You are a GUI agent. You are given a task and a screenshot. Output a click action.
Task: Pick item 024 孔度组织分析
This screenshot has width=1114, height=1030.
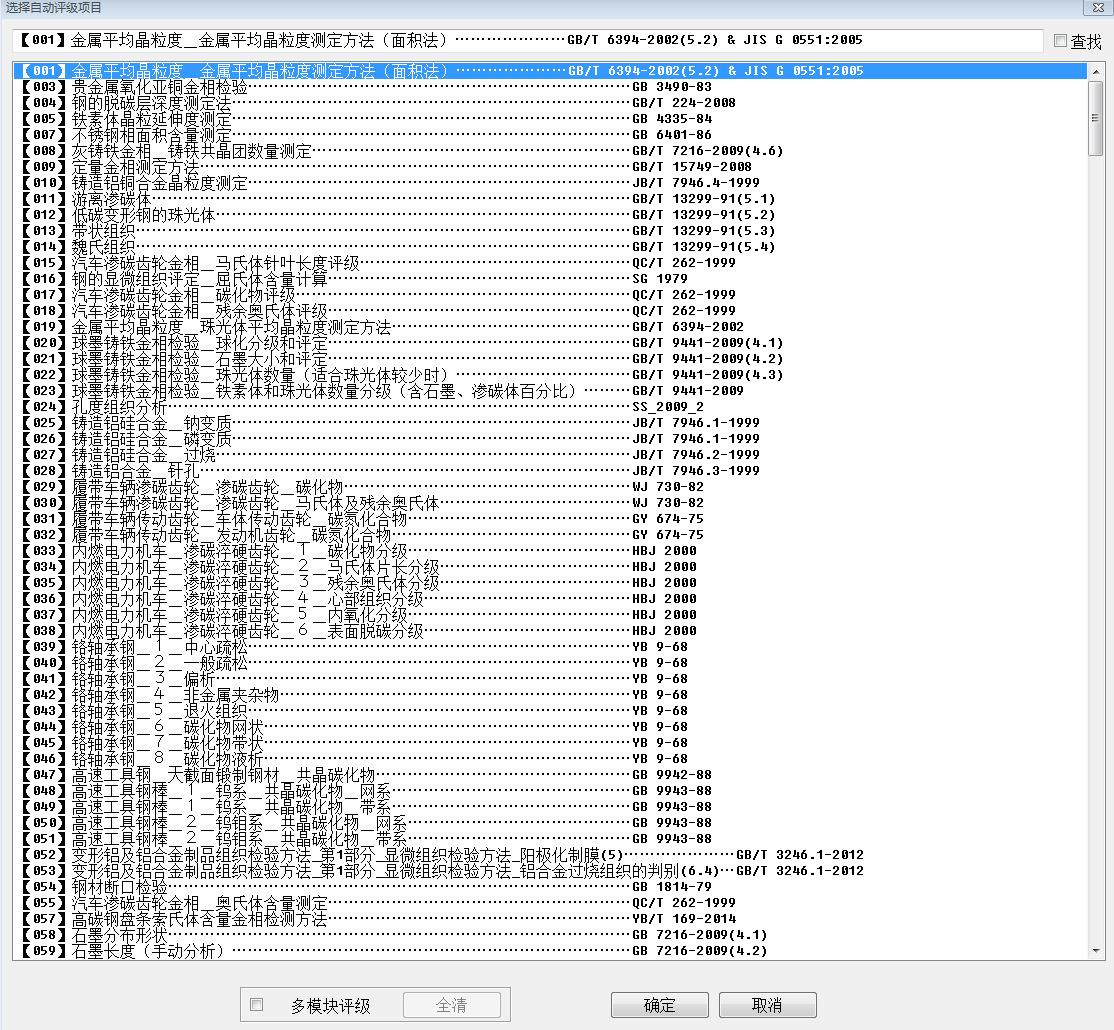(x=118, y=407)
